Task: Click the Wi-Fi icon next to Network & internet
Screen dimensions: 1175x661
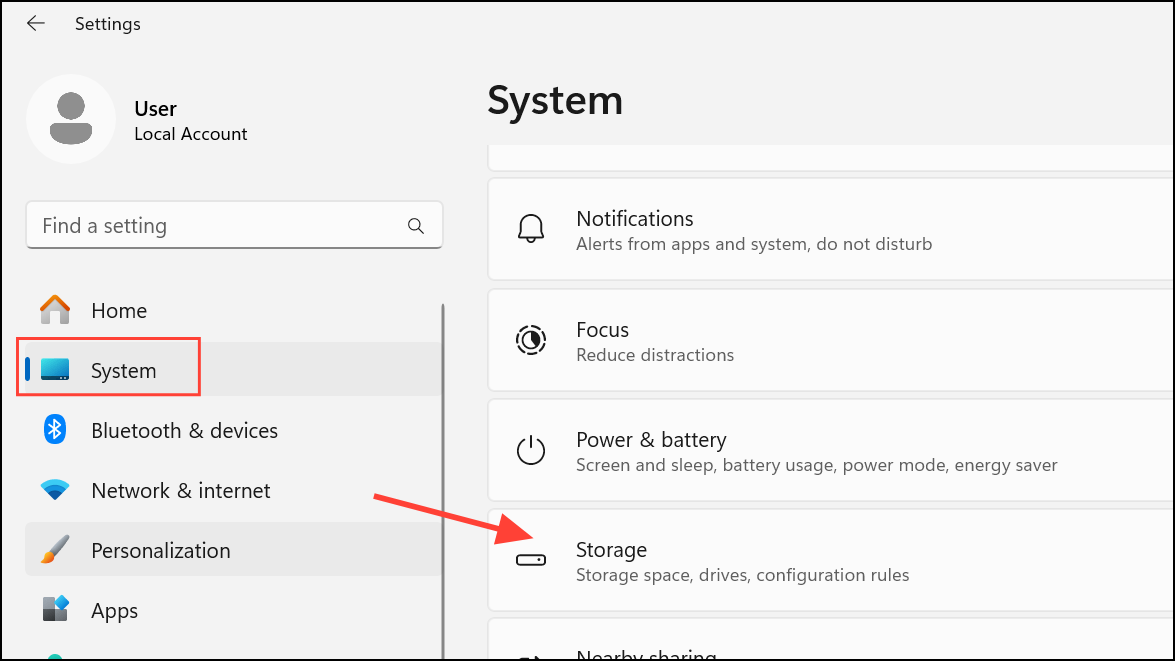Action: coord(54,489)
